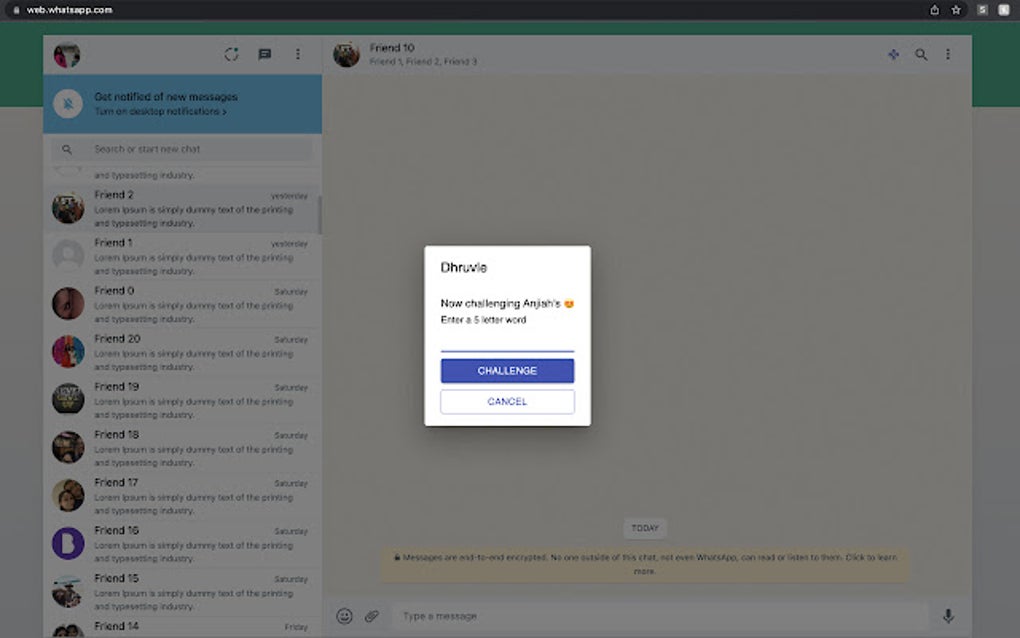Cancel the Dhruvle challenge dialog
The image size is (1020, 638).
[x=507, y=401]
